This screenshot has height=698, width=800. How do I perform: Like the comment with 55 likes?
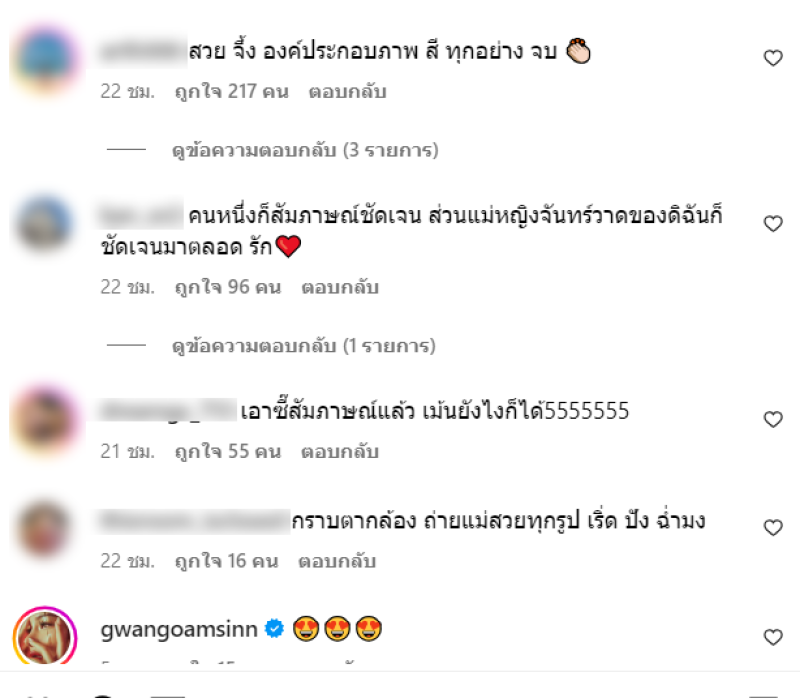click(x=773, y=419)
